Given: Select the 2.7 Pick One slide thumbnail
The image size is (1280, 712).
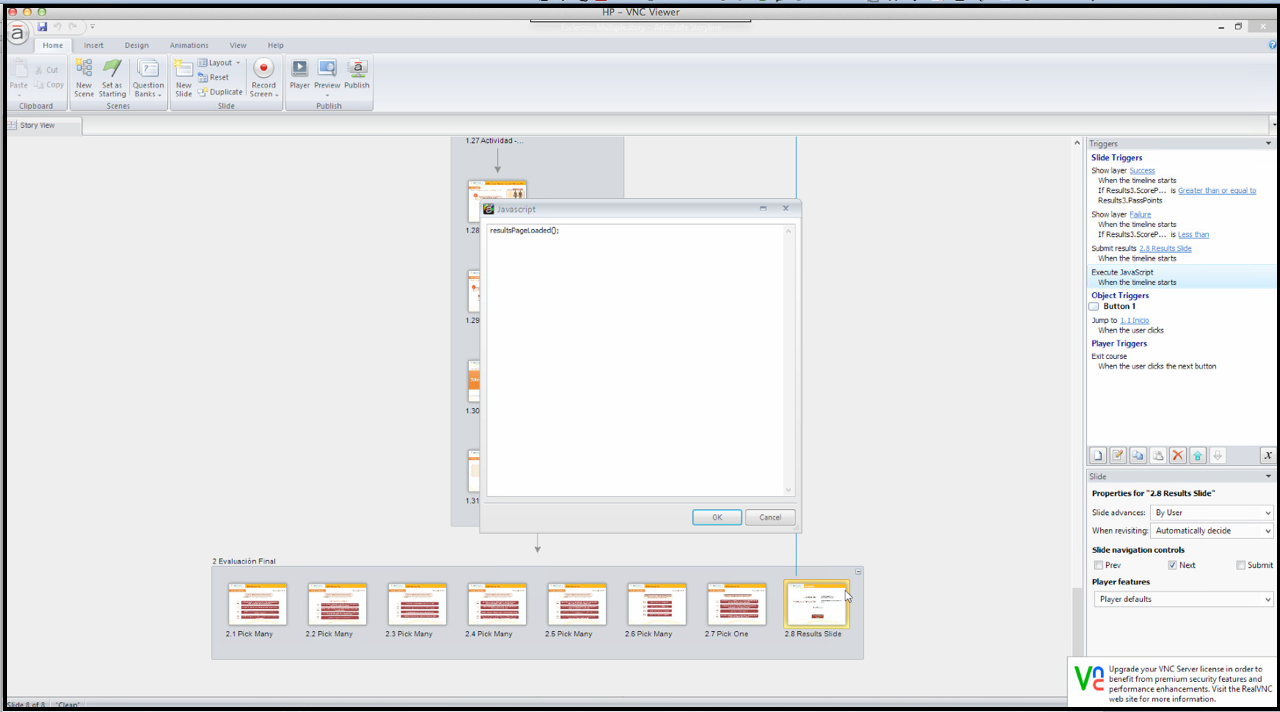Looking at the screenshot, I should [736, 605].
